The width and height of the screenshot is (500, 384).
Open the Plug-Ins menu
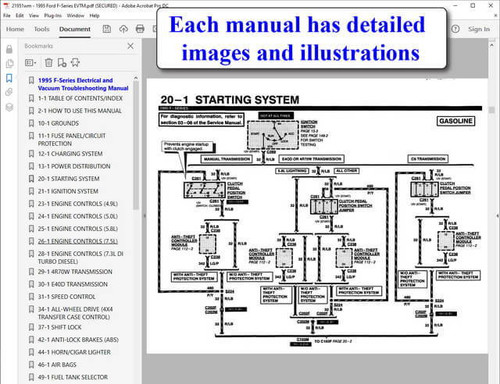coord(53,15)
